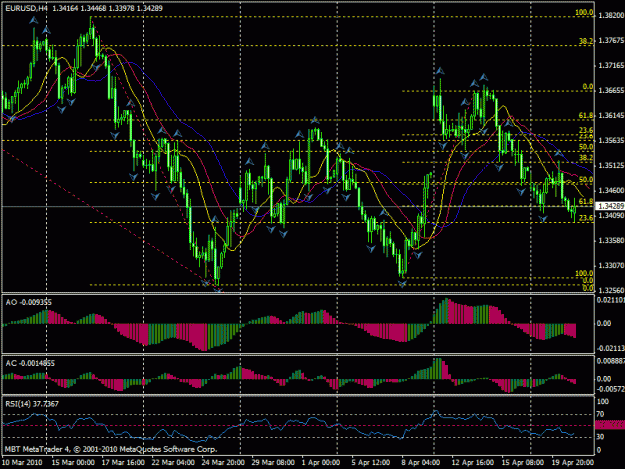Click the 38.2 Fibonacci label beside 1.37675
This screenshot has width=625, height=469.
[586, 41]
